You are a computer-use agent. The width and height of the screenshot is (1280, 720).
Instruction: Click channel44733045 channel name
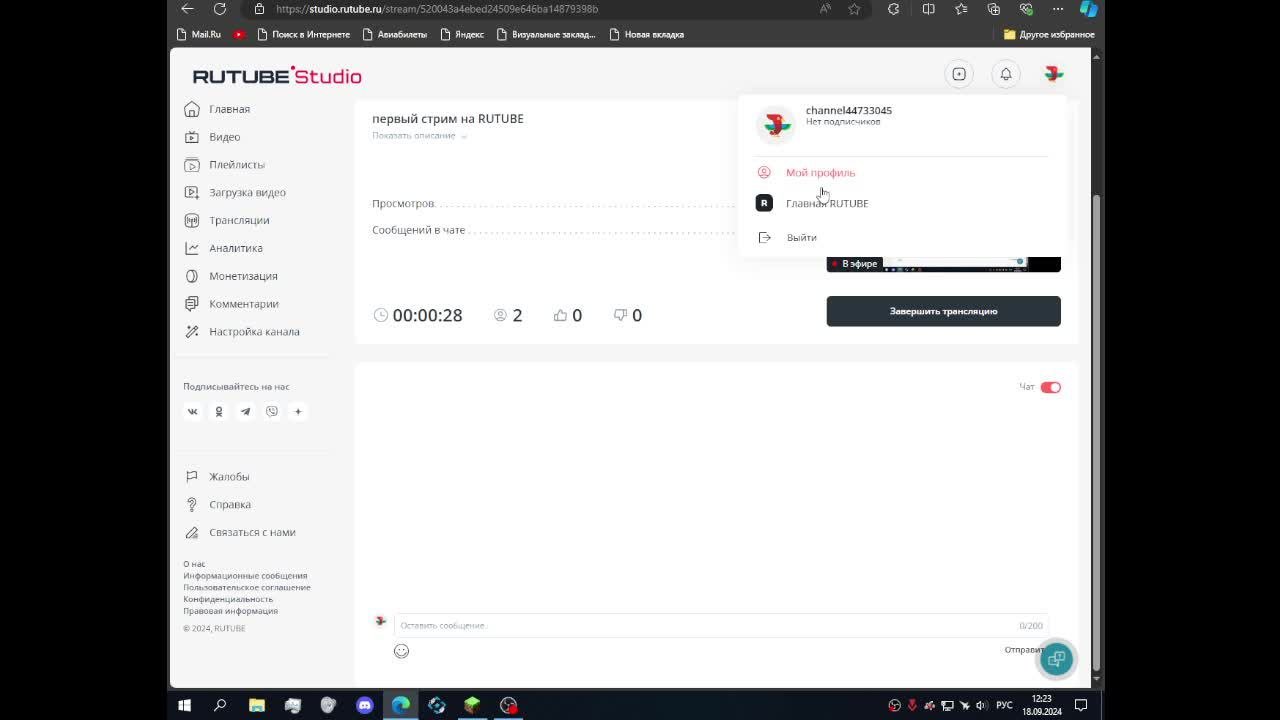coord(849,110)
